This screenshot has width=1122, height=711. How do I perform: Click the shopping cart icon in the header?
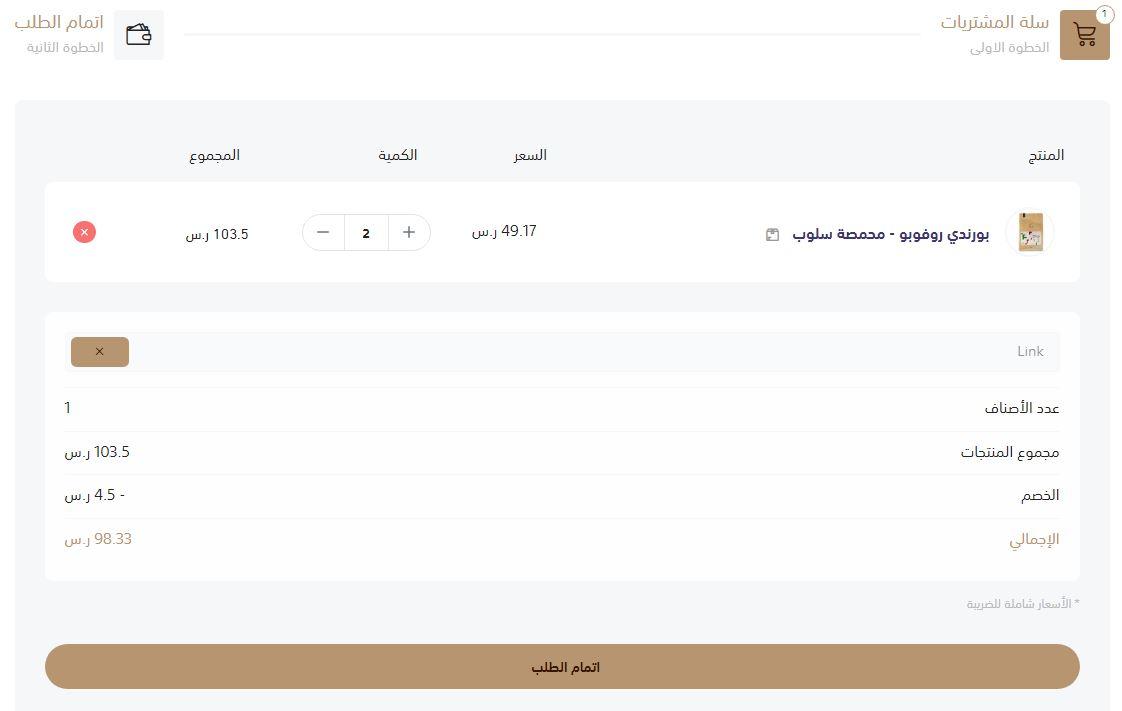pyautogui.click(x=1085, y=34)
